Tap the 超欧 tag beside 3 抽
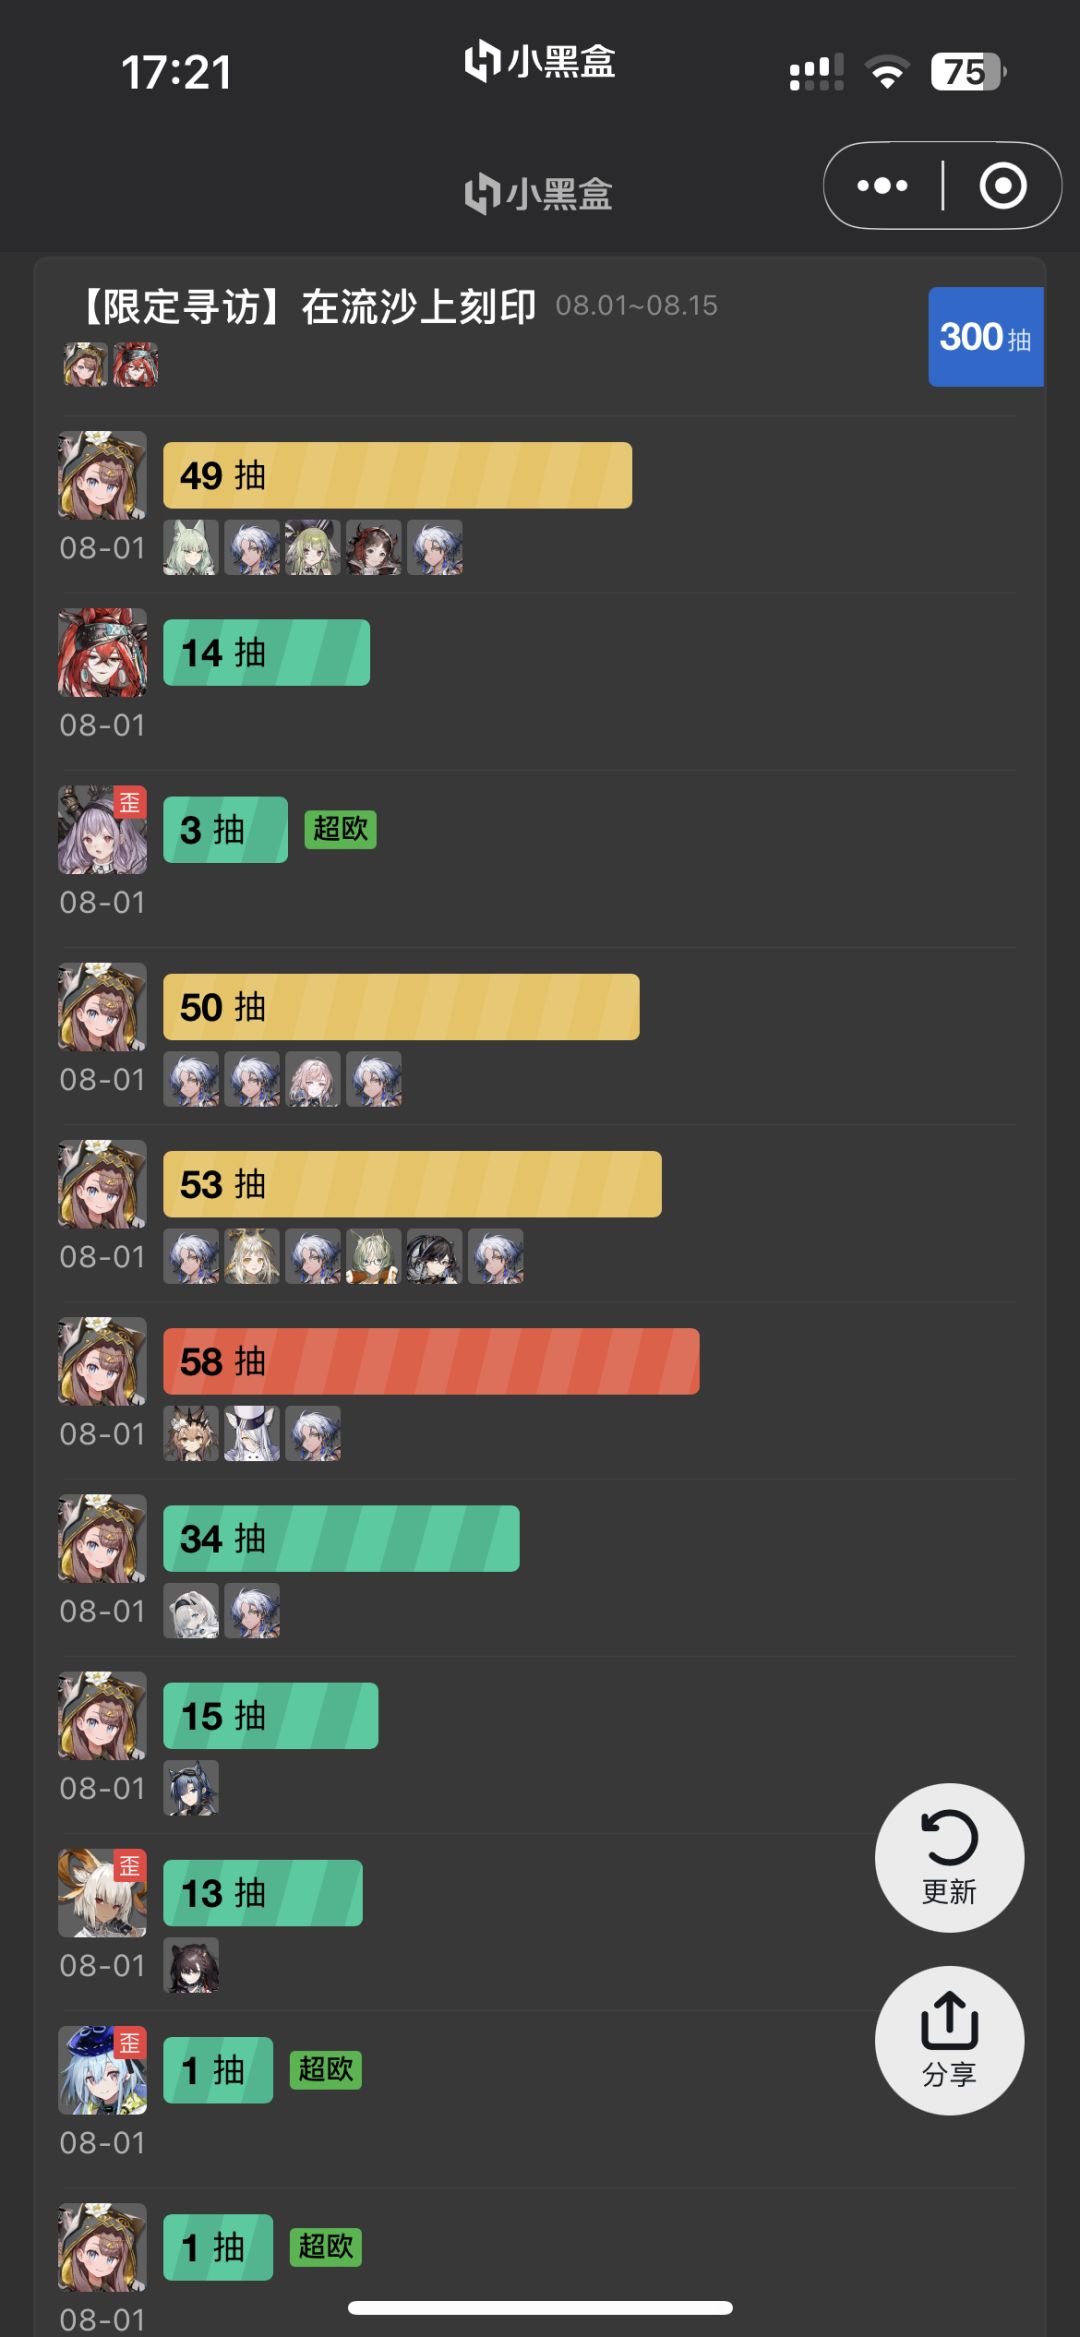 click(x=340, y=829)
